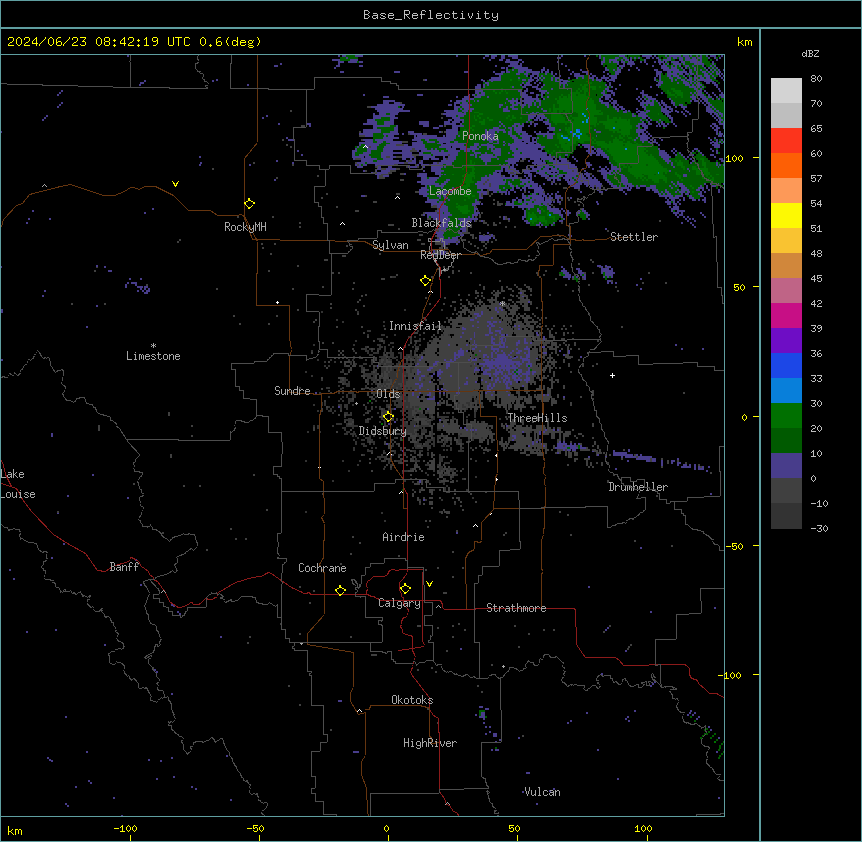
Task: Click the Drumheller map label
Action: pyautogui.click(x=638, y=487)
